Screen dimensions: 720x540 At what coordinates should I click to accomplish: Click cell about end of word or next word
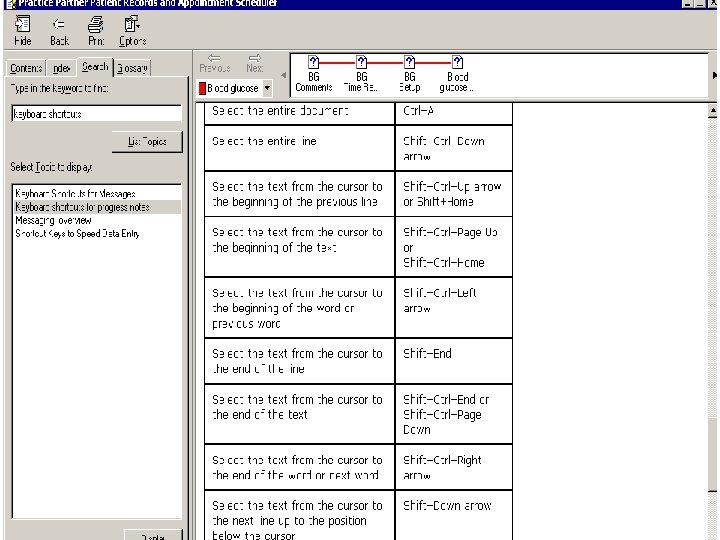pos(299,467)
